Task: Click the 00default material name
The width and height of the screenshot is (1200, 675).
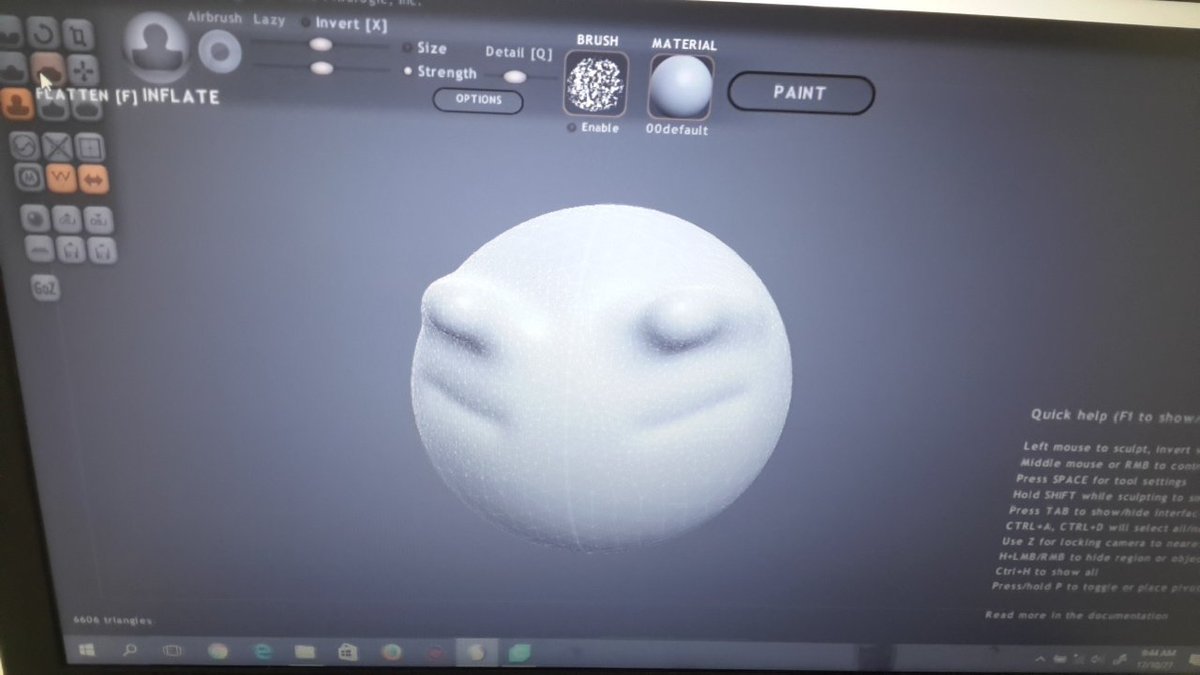Action: pyautogui.click(x=677, y=131)
